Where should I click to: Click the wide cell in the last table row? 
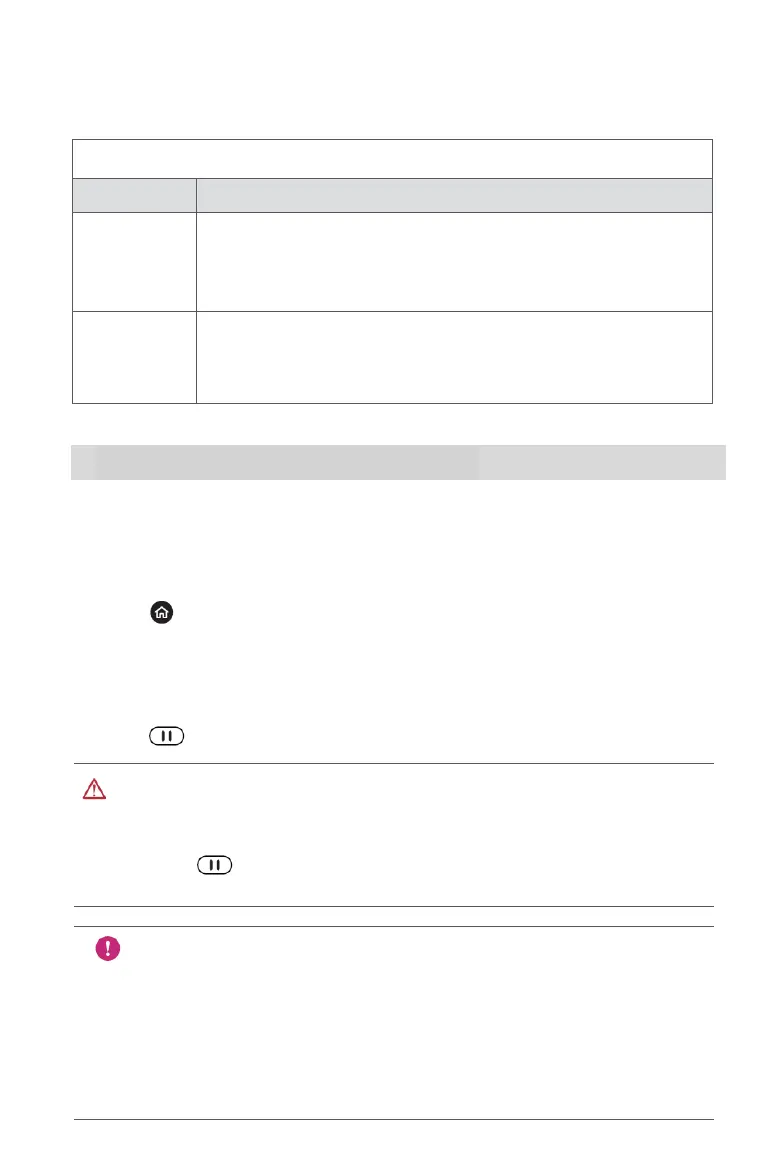coord(454,357)
